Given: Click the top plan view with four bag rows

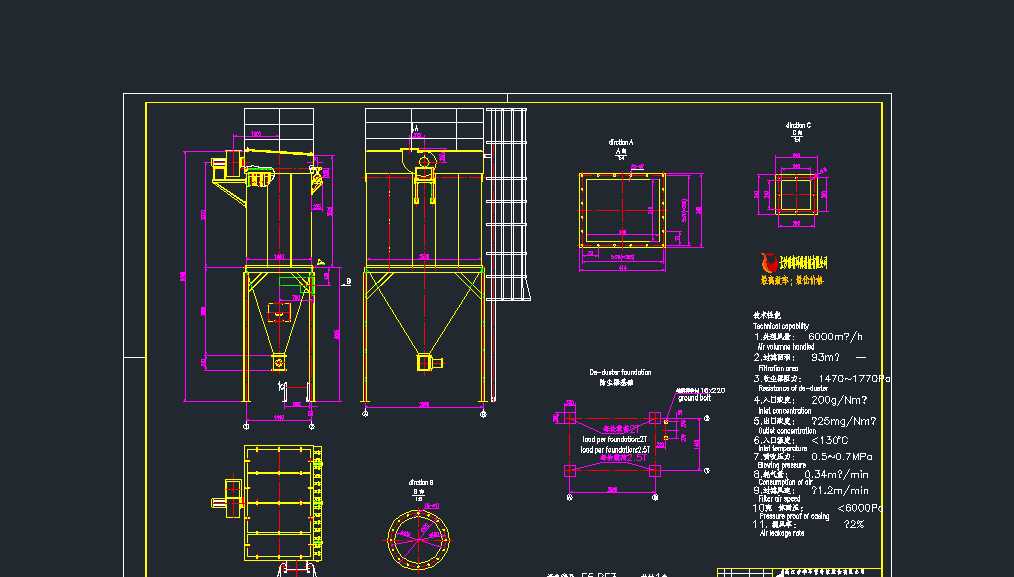Looking at the screenshot, I should coord(283,503).
